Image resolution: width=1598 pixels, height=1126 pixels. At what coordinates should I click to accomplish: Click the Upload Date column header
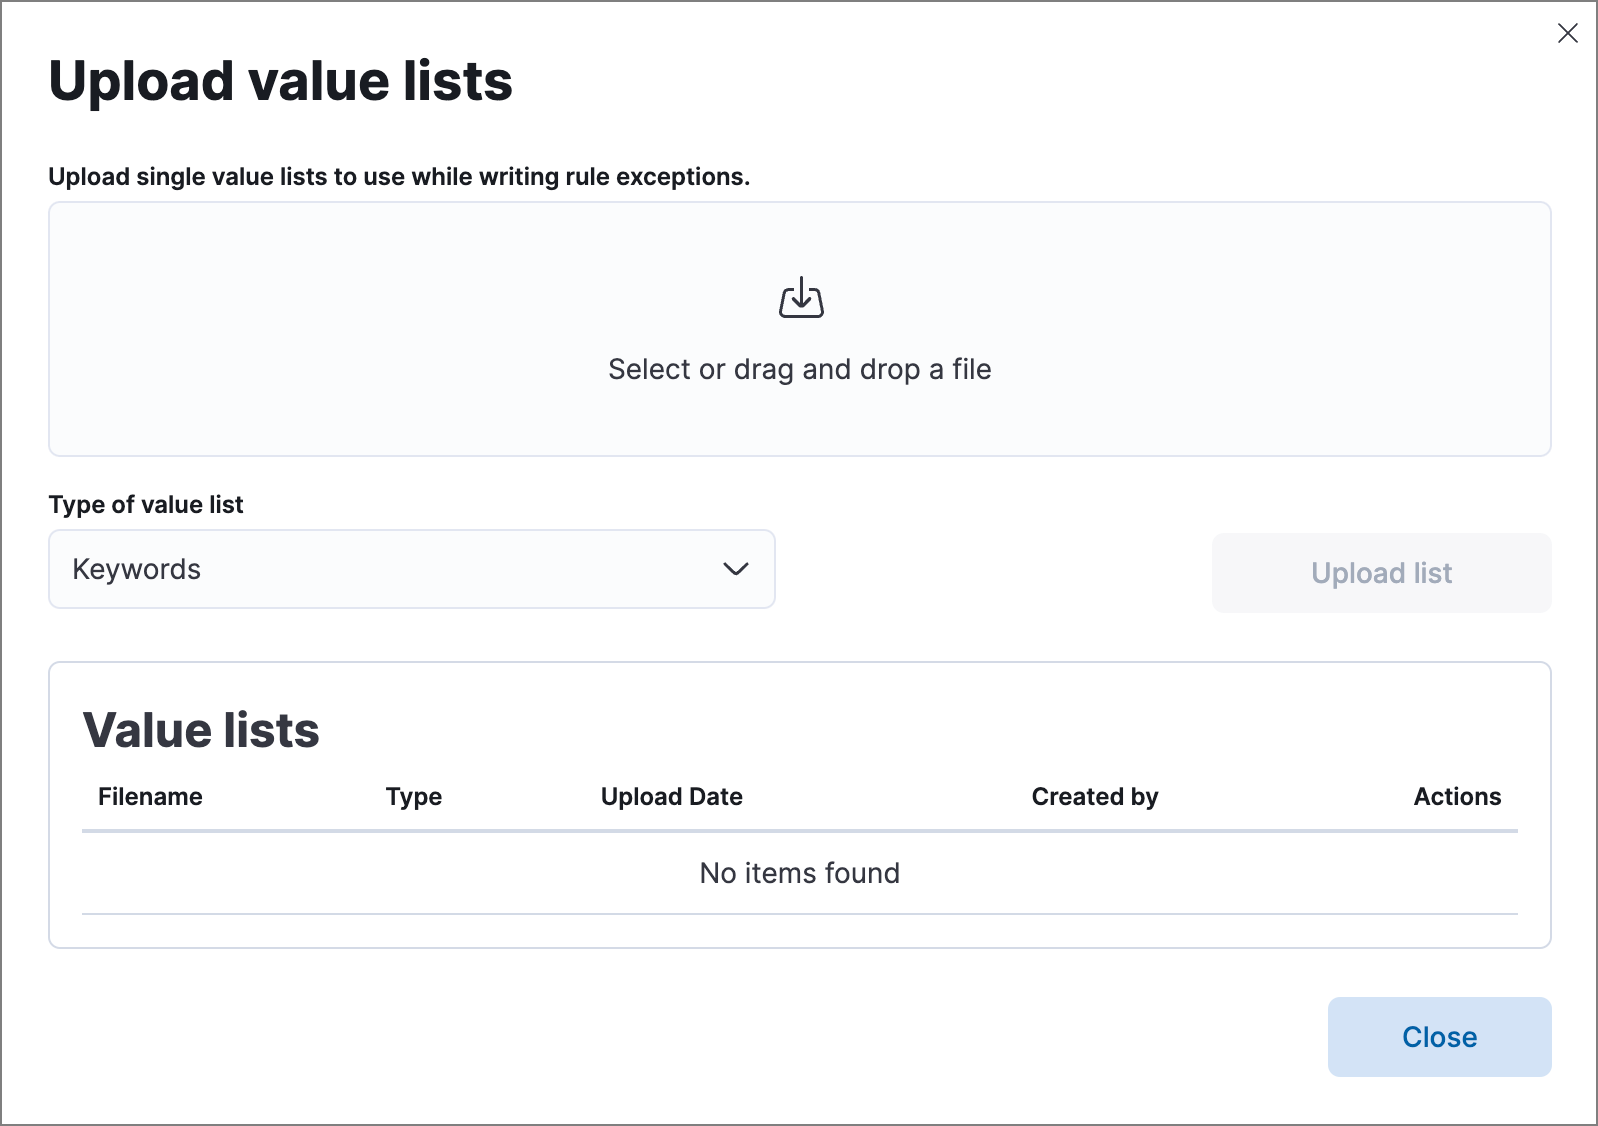click(x=671, y=797)
